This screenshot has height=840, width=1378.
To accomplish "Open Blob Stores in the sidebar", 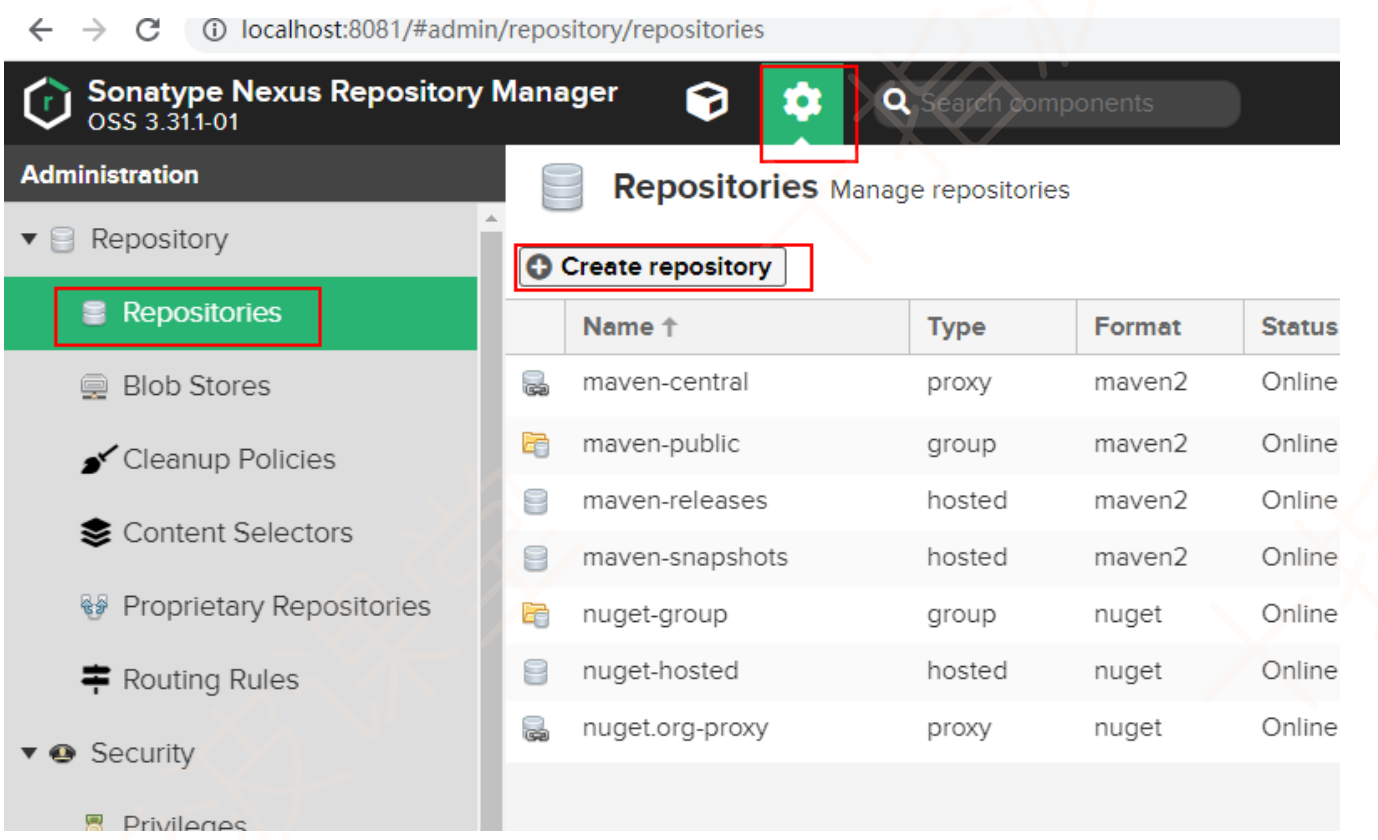I will pyautogui.click(x=241, y=386).
